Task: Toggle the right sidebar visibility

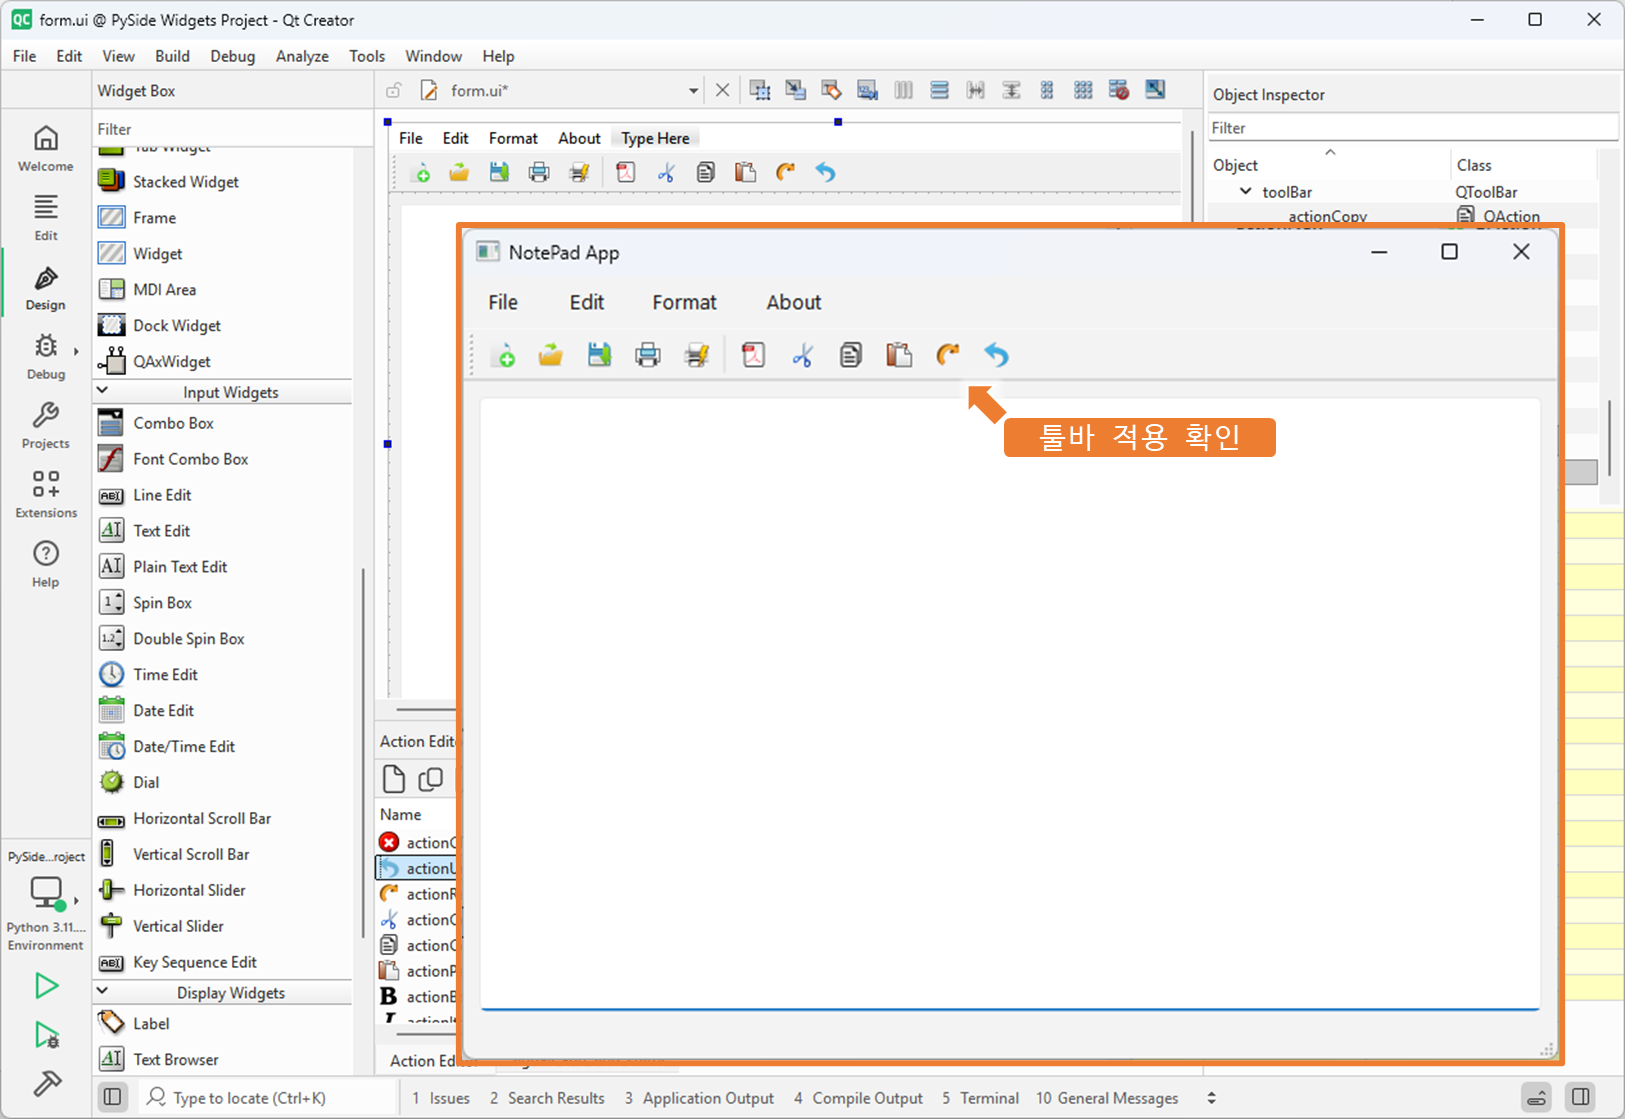Action: (x=1581, y=1097)
